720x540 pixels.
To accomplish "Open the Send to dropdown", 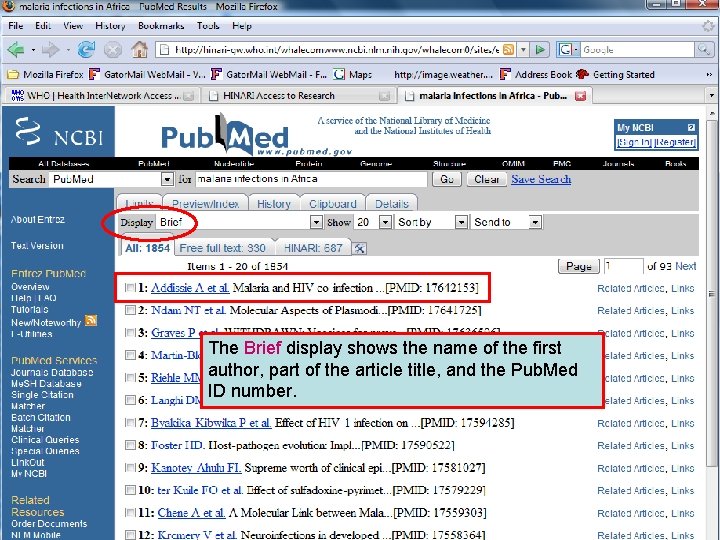I will point(506,222).
